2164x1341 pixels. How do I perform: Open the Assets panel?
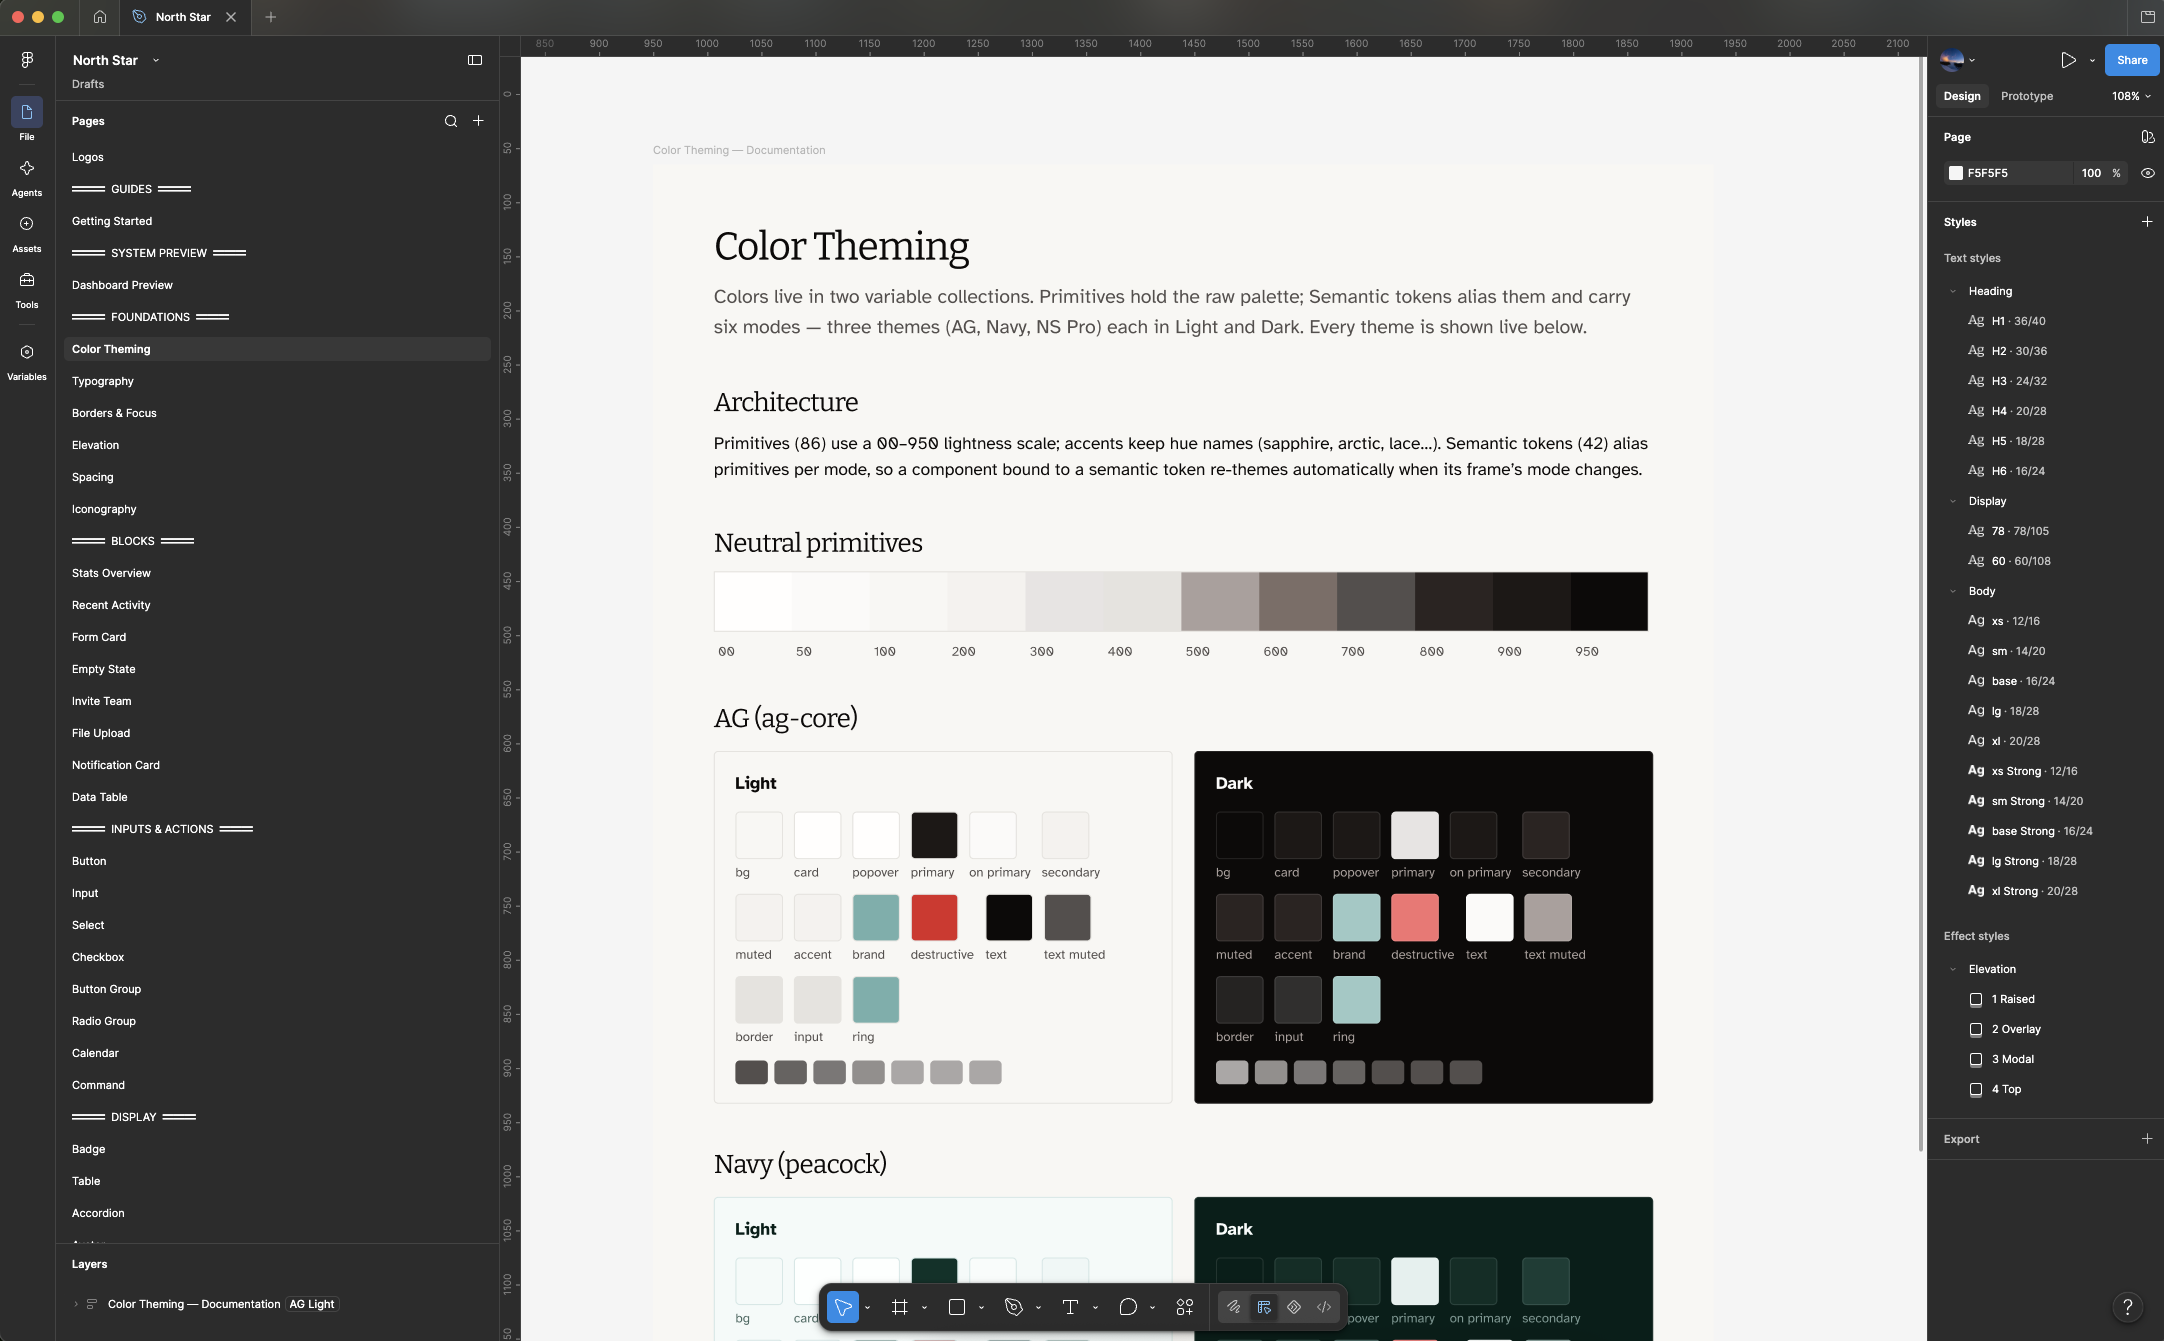click(x=27, y=233)
